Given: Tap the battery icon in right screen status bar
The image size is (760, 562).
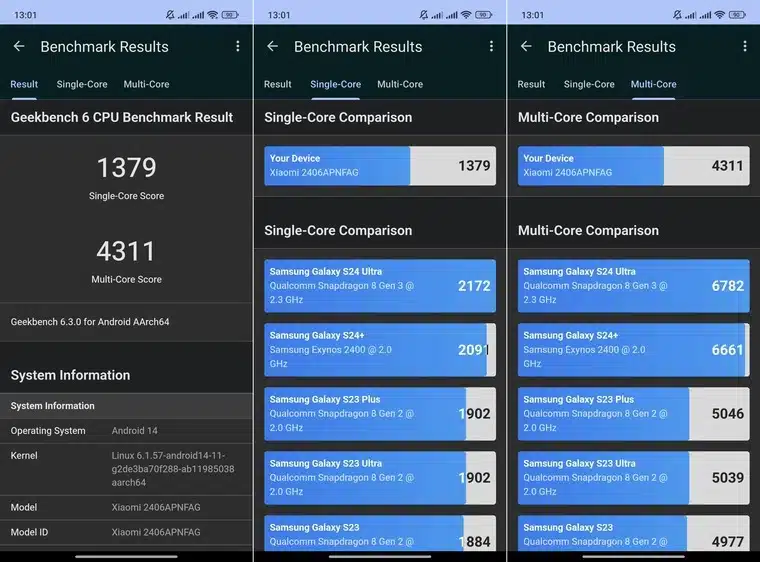Looking at the screenshot, I should point(737,15).
